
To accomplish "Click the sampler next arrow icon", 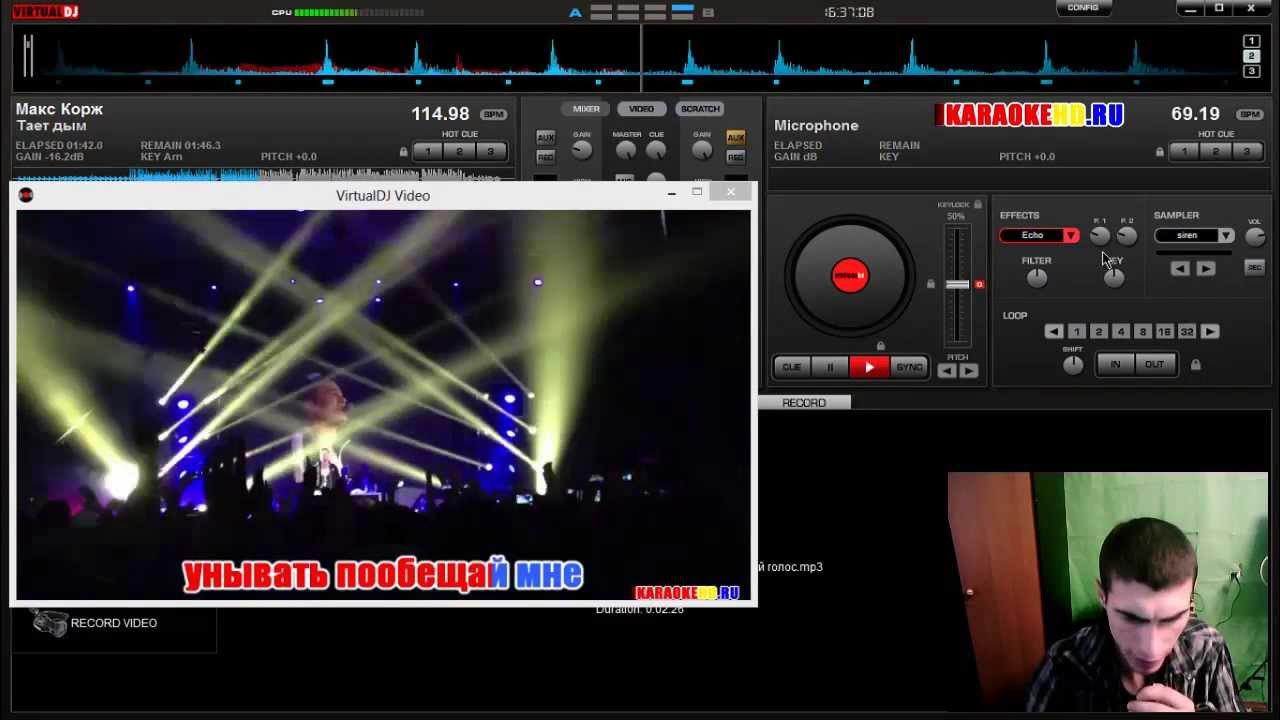I will 1206,268.
